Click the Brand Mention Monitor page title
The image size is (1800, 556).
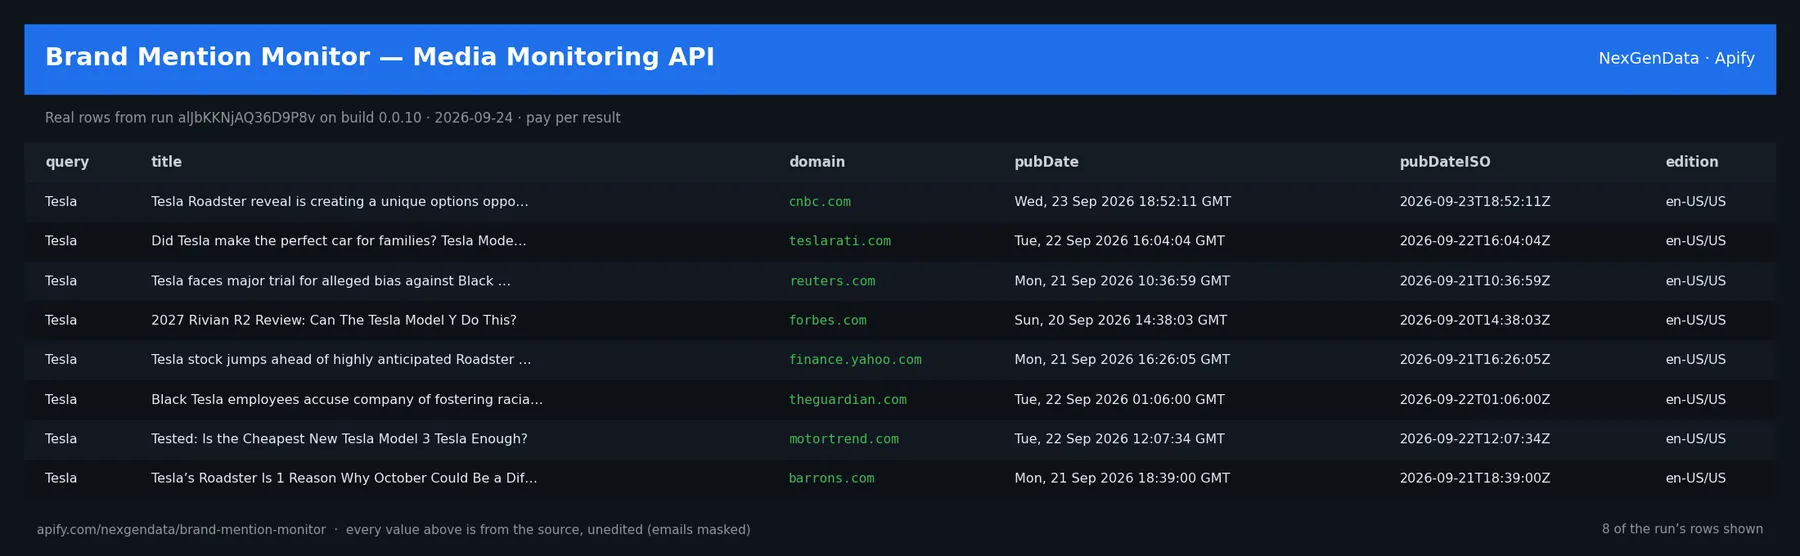[x=380, y=57]
